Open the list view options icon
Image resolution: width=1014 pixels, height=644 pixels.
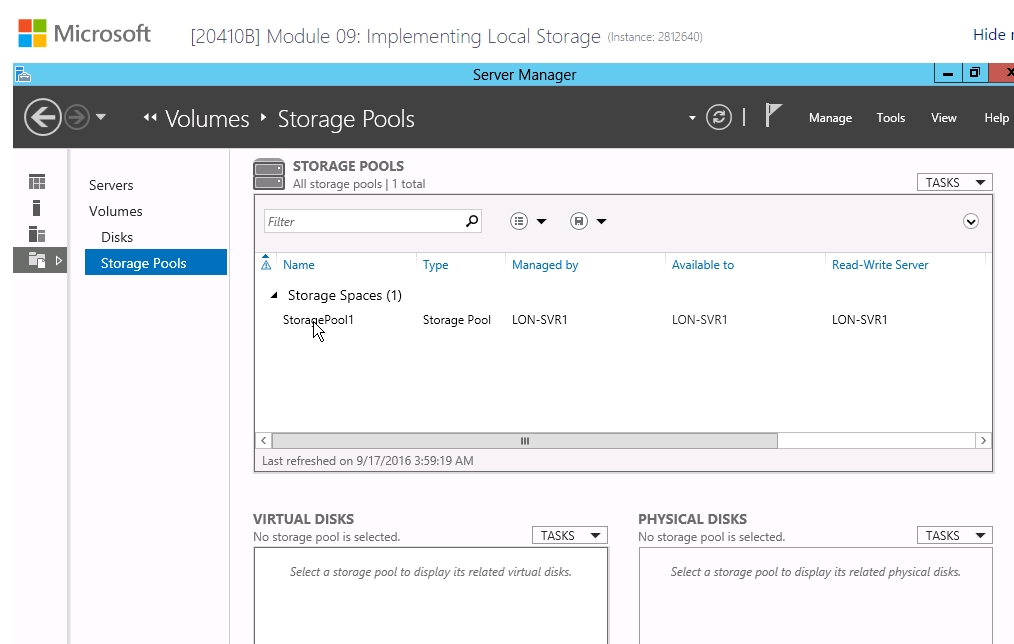click(x=519, y=221)
